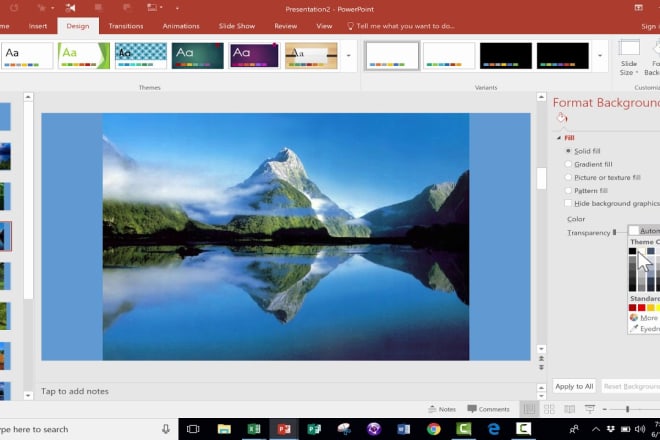
Task: Pick the orange standard color swatch
Action: [651, 308]
